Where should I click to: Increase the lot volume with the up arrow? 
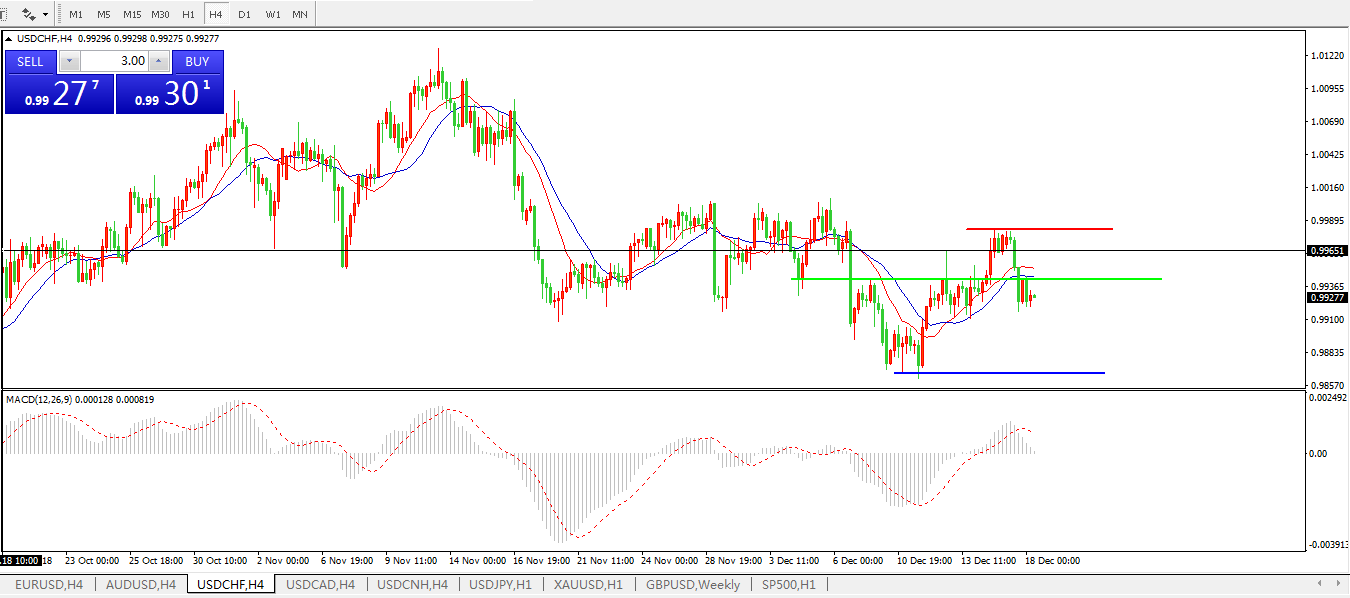(x=158, y=61)
